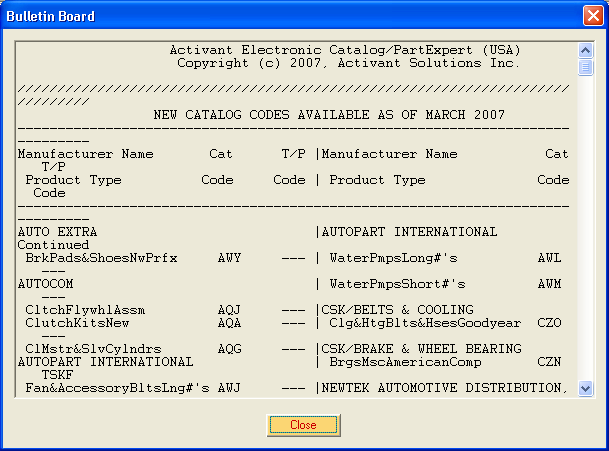Image resolution: width=609 pixels, height=451 pixels.
Task: Click the yellow Close button
Action: click(x=303, y=425)
